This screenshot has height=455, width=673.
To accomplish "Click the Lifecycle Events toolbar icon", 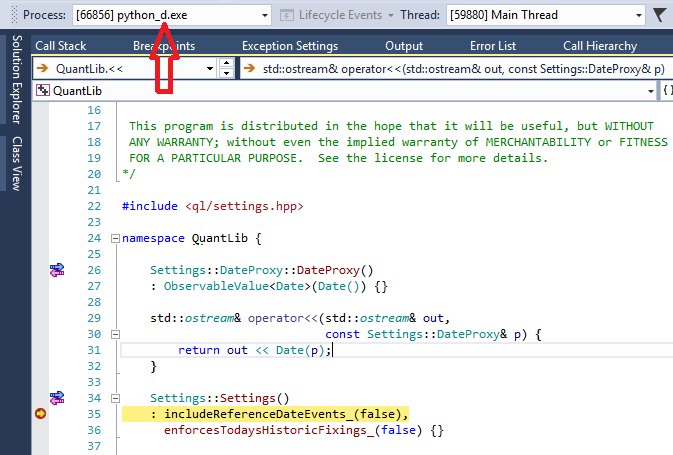I will (x=288, y=15).
